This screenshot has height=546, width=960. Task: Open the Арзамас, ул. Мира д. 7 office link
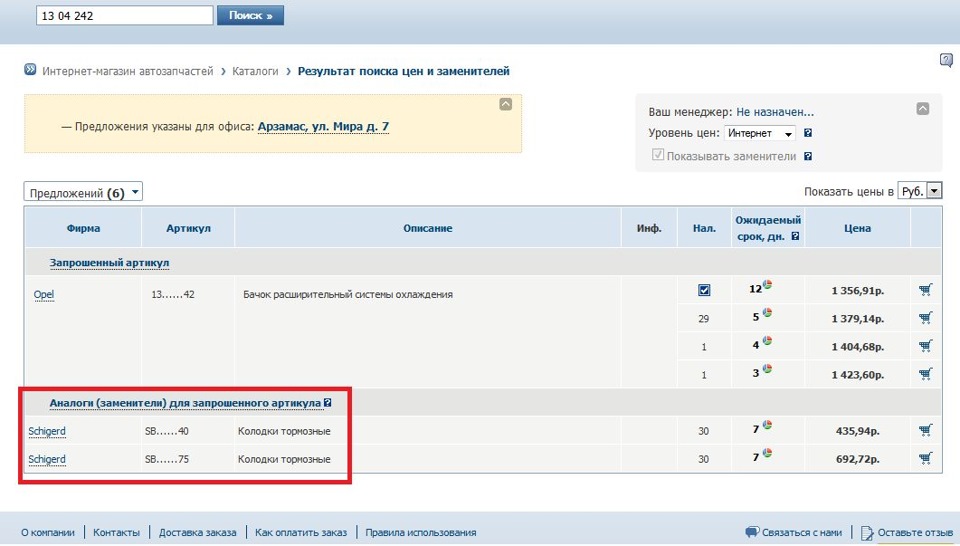point(323,127)
